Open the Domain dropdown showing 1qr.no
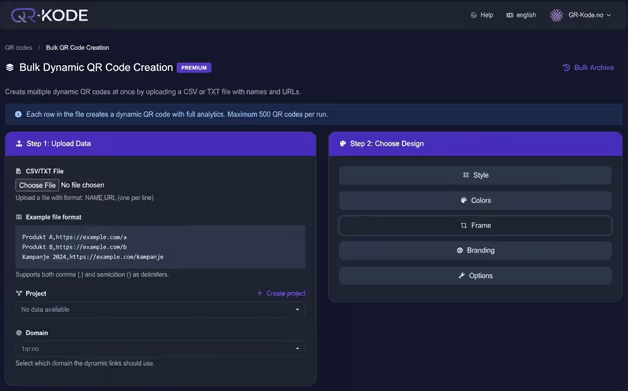 160,349
